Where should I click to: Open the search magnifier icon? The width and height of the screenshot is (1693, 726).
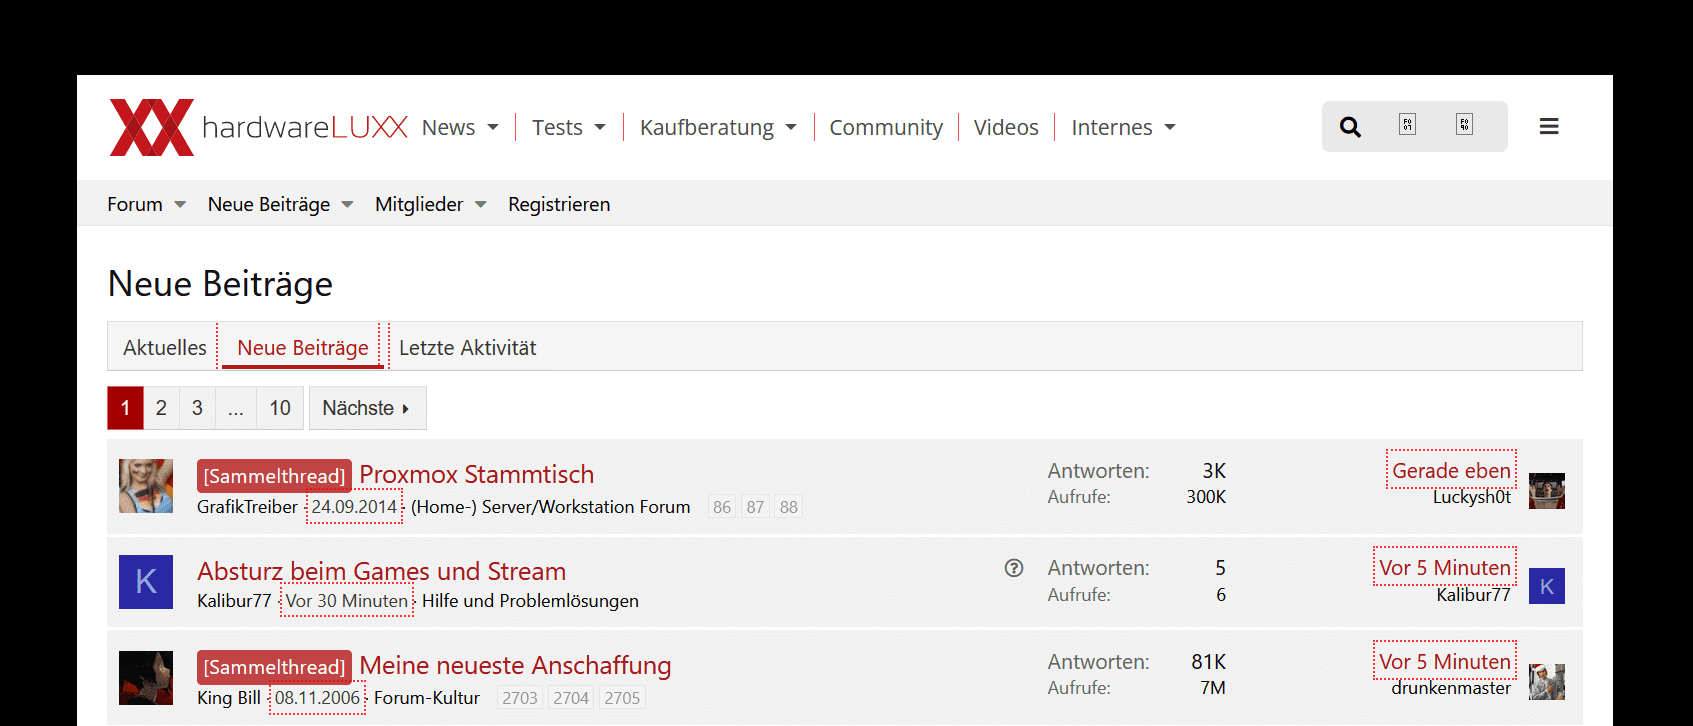point(1350,127)
